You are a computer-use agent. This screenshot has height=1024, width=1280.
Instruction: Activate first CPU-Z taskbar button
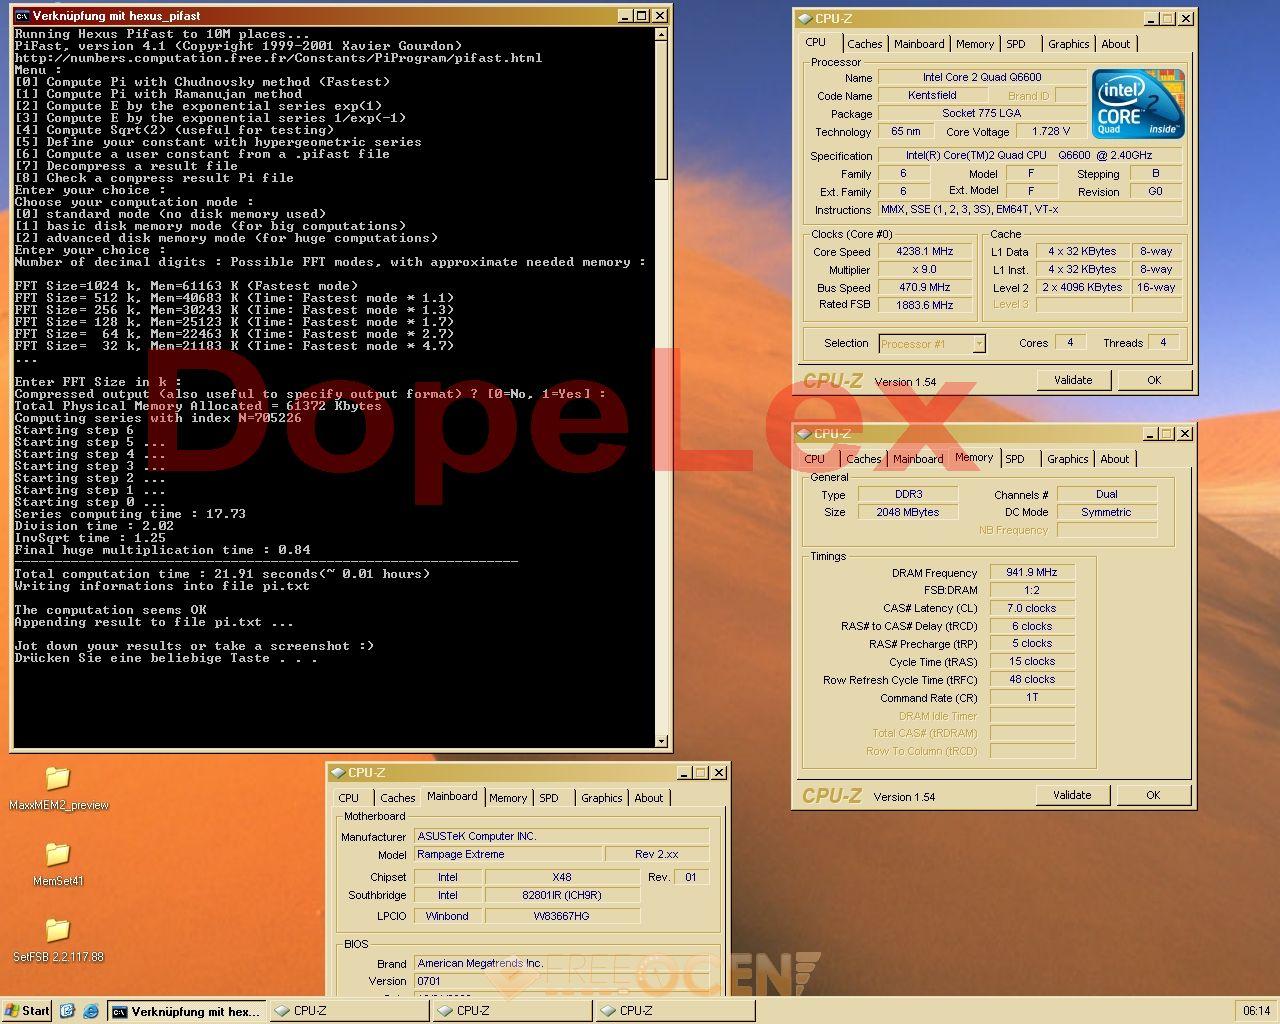click(348, 1011)
